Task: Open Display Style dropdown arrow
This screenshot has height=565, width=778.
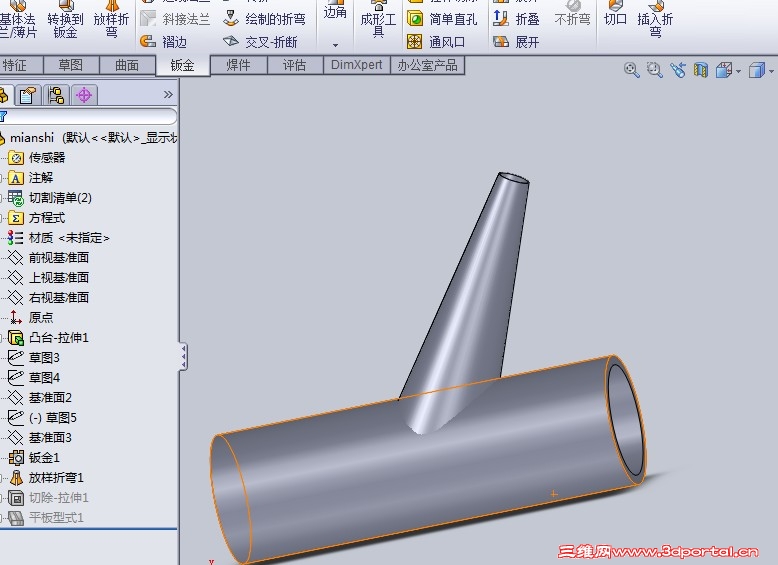Action: click(x=771, y=71)
